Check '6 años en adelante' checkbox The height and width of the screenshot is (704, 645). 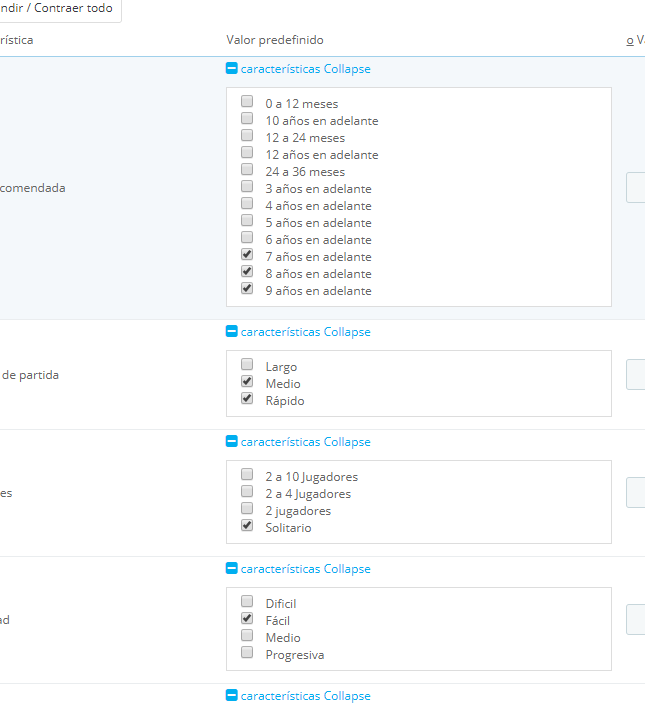(247, 238)
